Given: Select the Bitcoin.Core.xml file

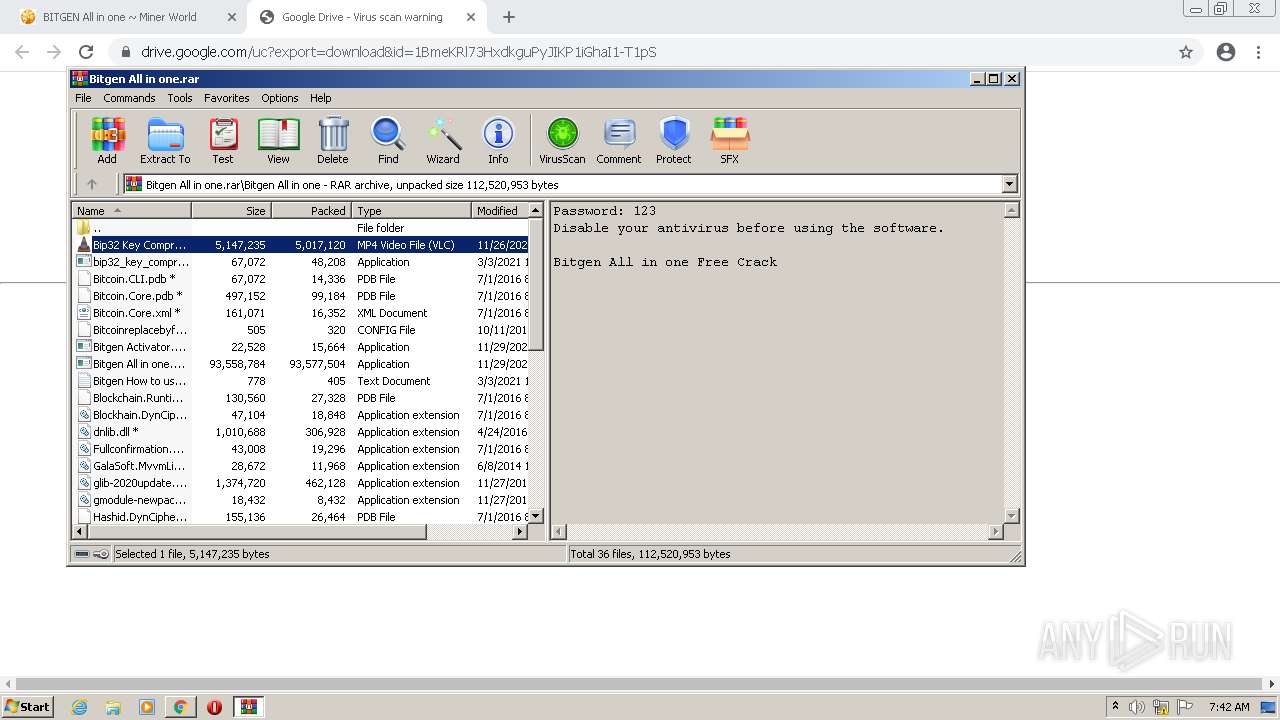Looking at the screenshot, I should coord(300,313).
